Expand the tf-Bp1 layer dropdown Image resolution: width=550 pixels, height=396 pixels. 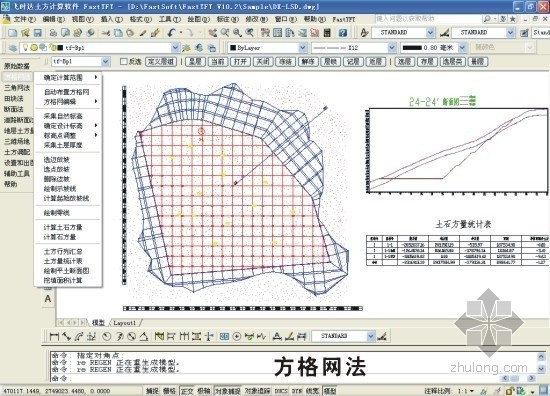click(x=175, y=48)
